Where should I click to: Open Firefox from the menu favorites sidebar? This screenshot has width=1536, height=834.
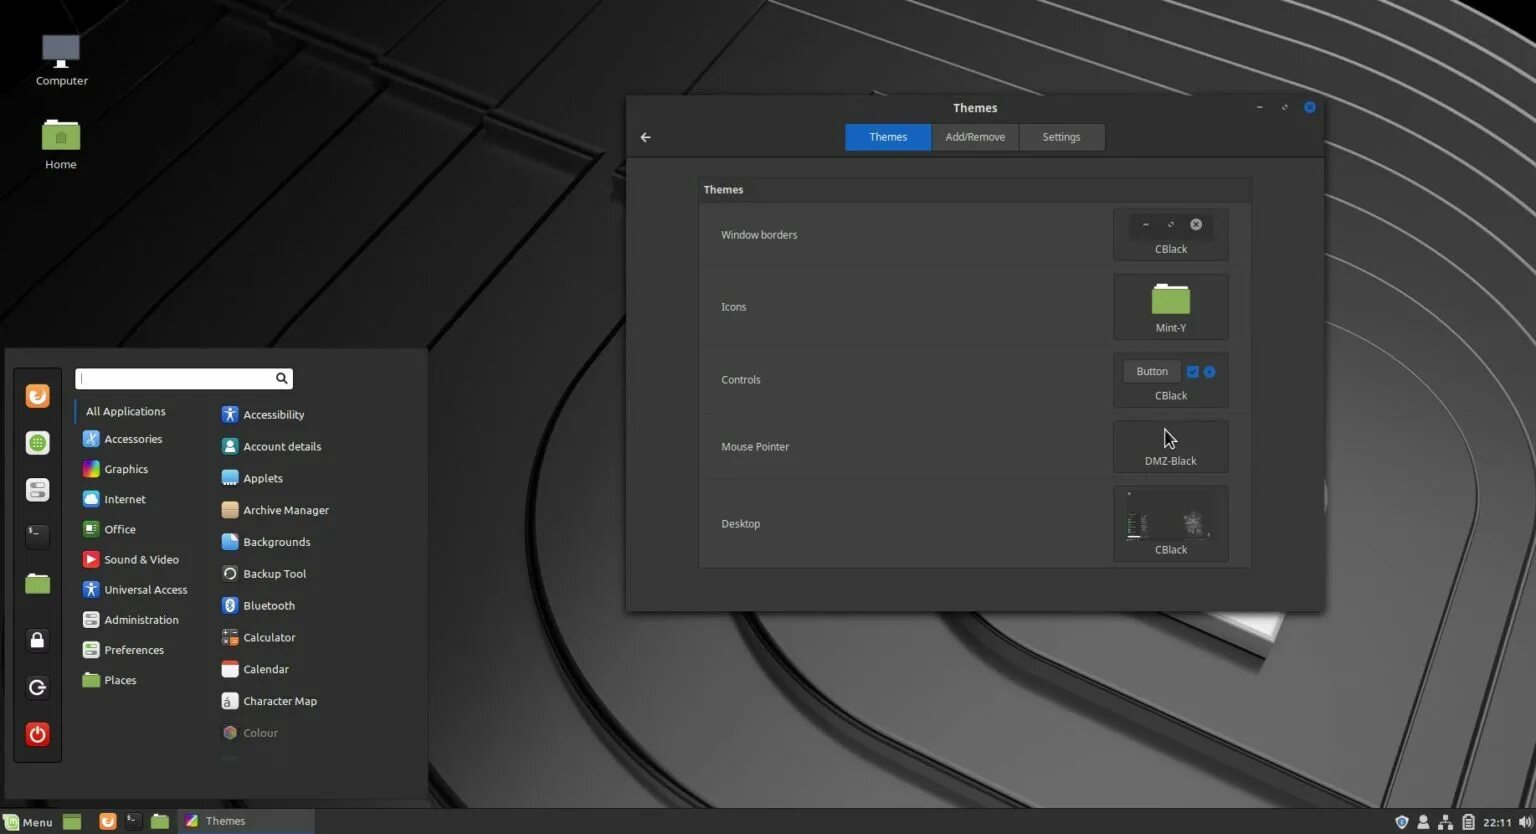click(37, 396)
